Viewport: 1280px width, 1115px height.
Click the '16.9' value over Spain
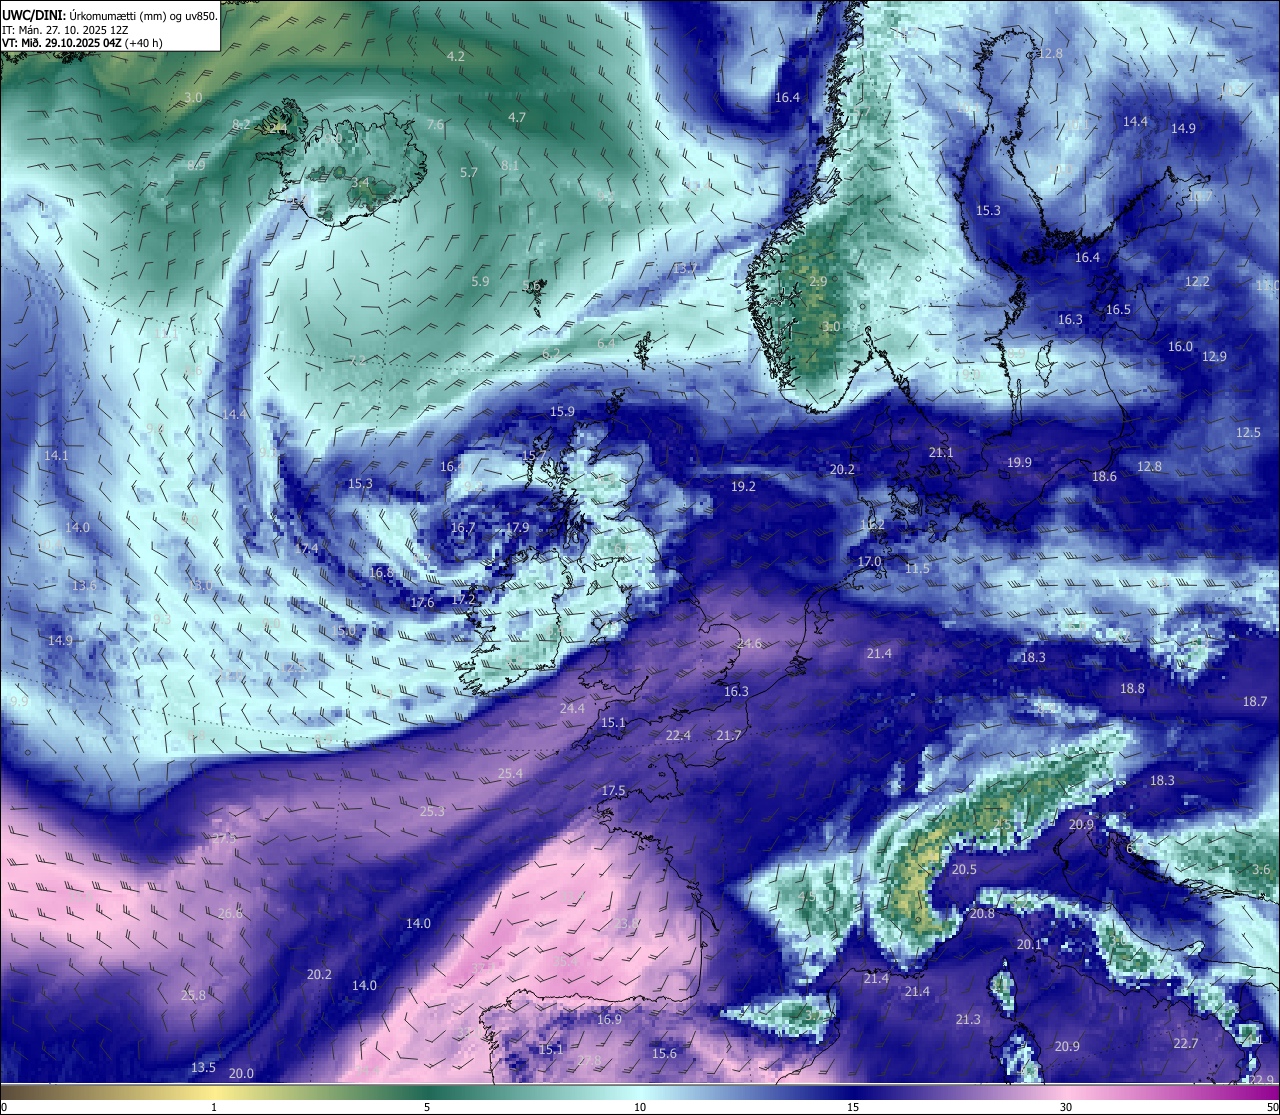tap(609, 1020)
